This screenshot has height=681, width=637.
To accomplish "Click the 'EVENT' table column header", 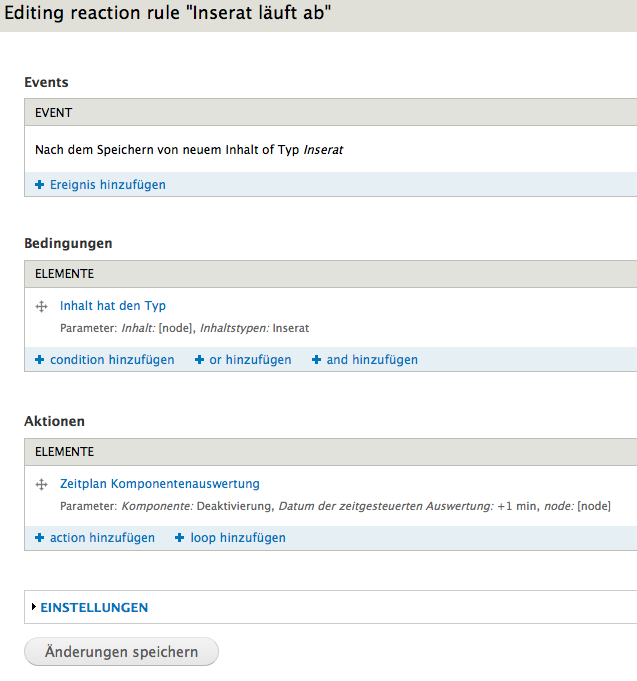I will click(53, 113).
